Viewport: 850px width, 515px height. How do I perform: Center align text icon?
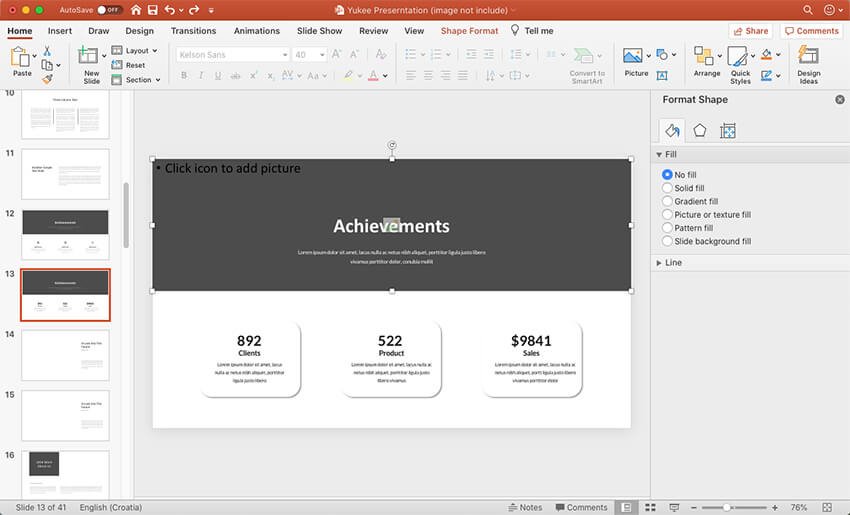coord(428,76)
